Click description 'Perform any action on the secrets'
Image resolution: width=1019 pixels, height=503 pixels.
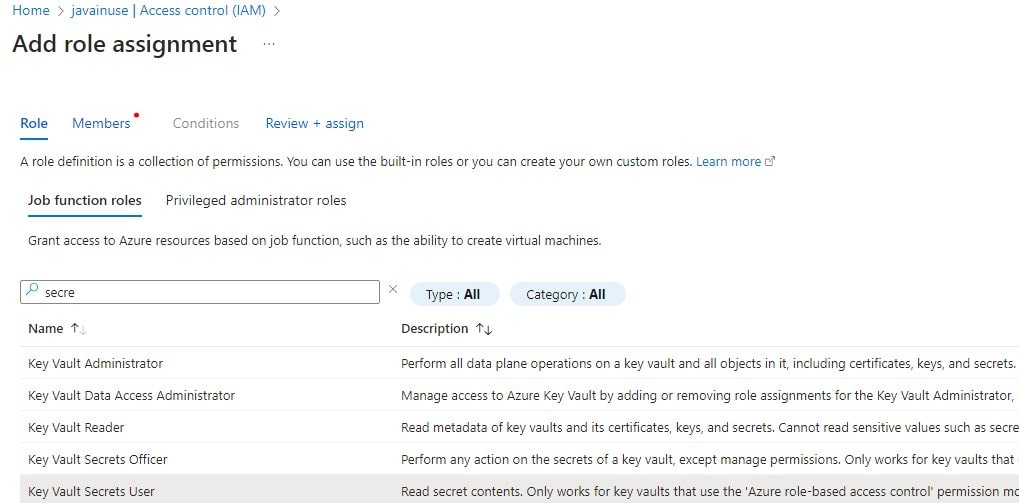click(708, 459)
